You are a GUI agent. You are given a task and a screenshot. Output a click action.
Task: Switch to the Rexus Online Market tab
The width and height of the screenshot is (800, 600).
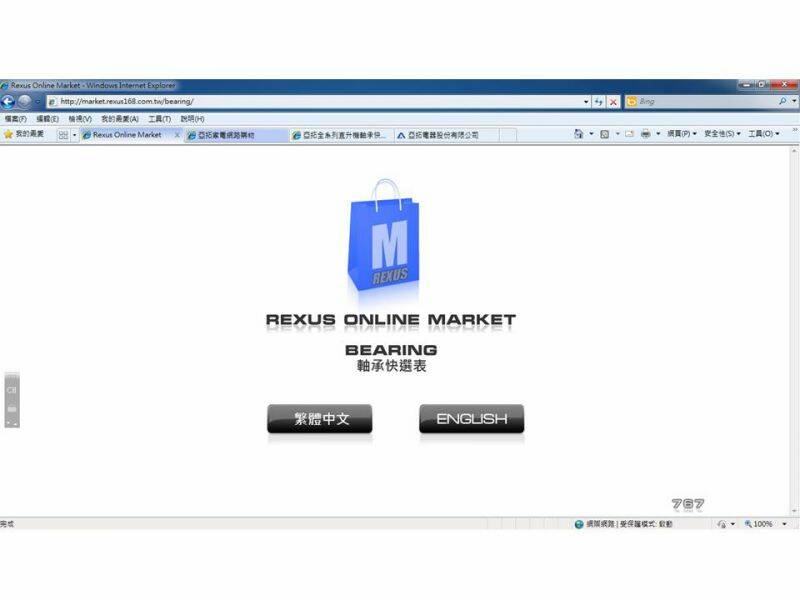point(127,135)
